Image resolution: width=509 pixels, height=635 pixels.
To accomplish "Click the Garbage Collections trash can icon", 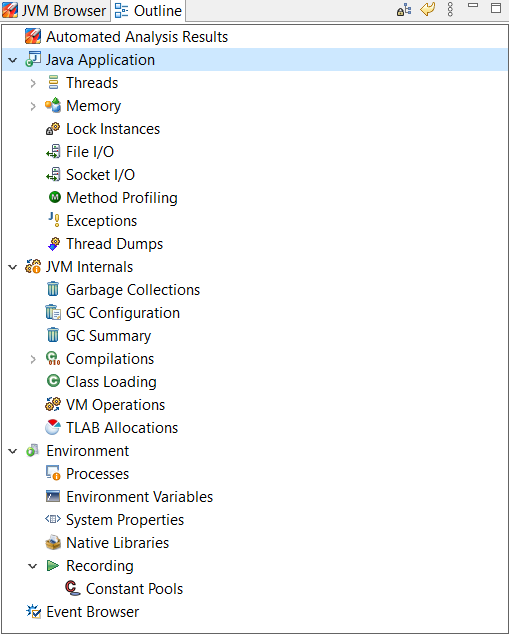I will pos(53,290).
